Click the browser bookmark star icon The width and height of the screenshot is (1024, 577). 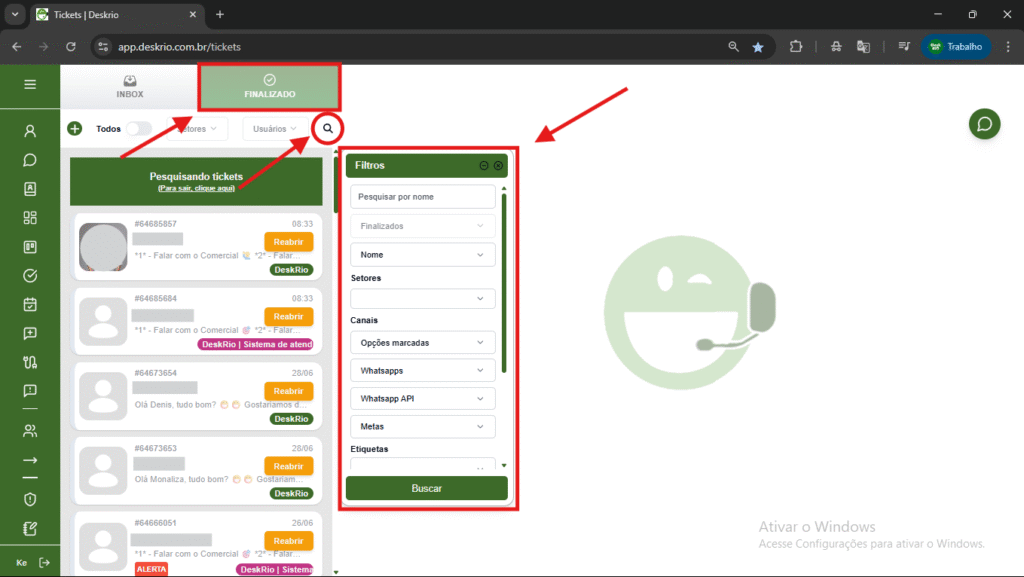tap(758, 47)
